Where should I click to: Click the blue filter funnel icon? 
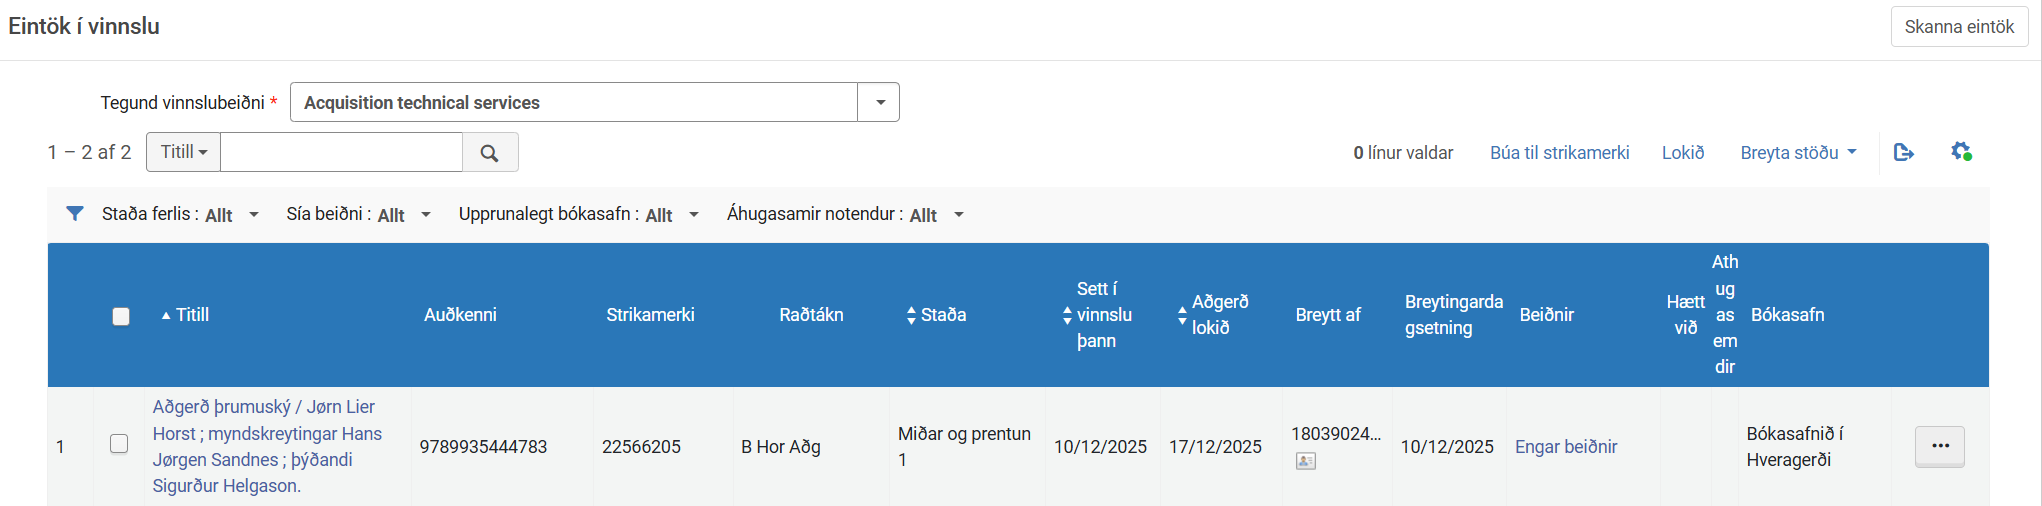tap(75, 214)
